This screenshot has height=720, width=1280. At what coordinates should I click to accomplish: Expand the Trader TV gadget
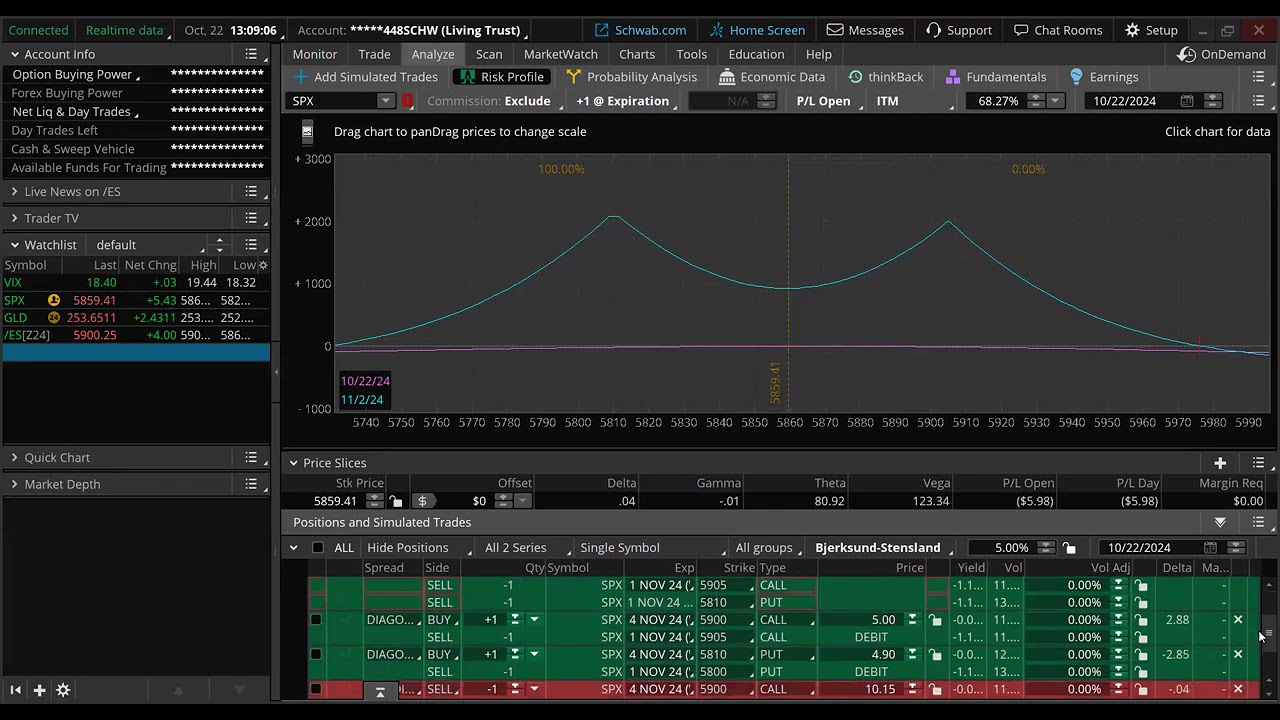(x=15, y=218)
